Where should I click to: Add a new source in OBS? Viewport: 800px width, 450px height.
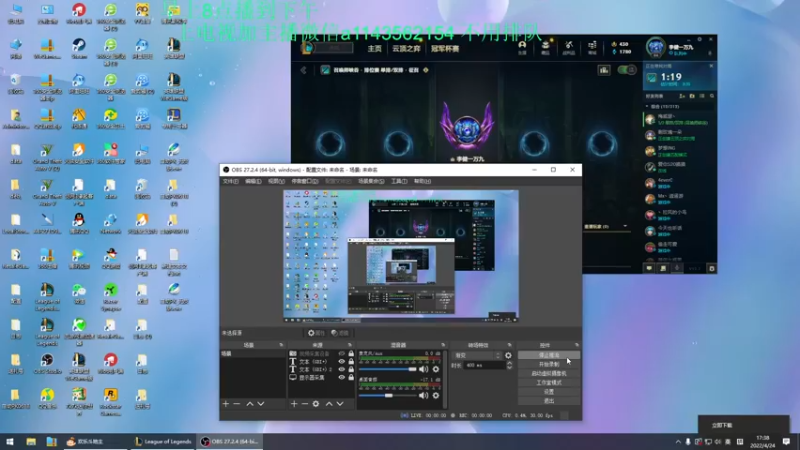point(293,404)
